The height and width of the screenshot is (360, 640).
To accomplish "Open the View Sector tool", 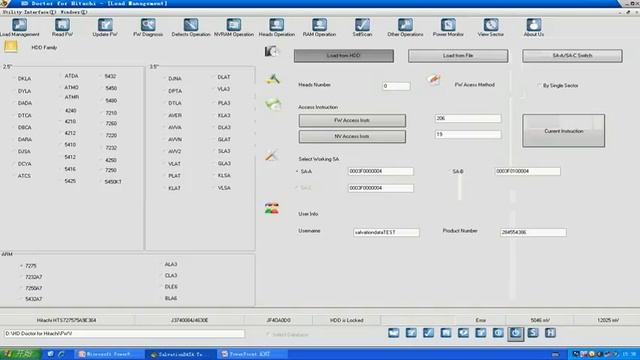I will tap(491, 28).
